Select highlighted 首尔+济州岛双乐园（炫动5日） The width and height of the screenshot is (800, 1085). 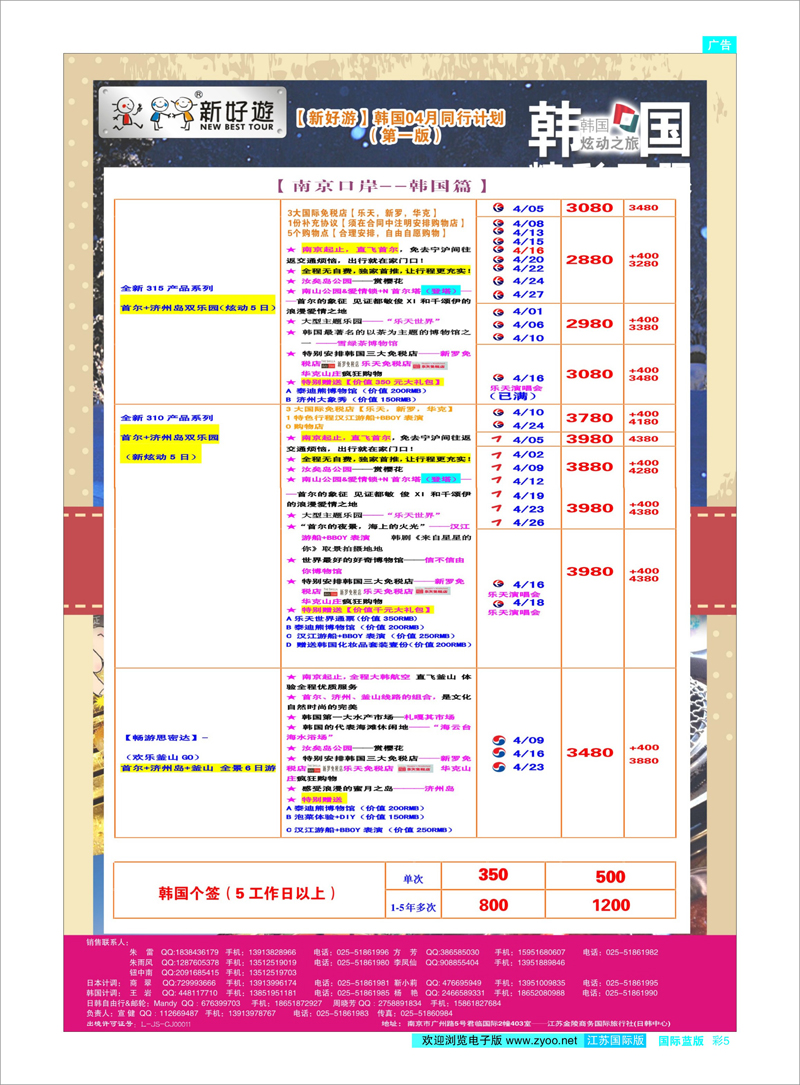point(198,308)
